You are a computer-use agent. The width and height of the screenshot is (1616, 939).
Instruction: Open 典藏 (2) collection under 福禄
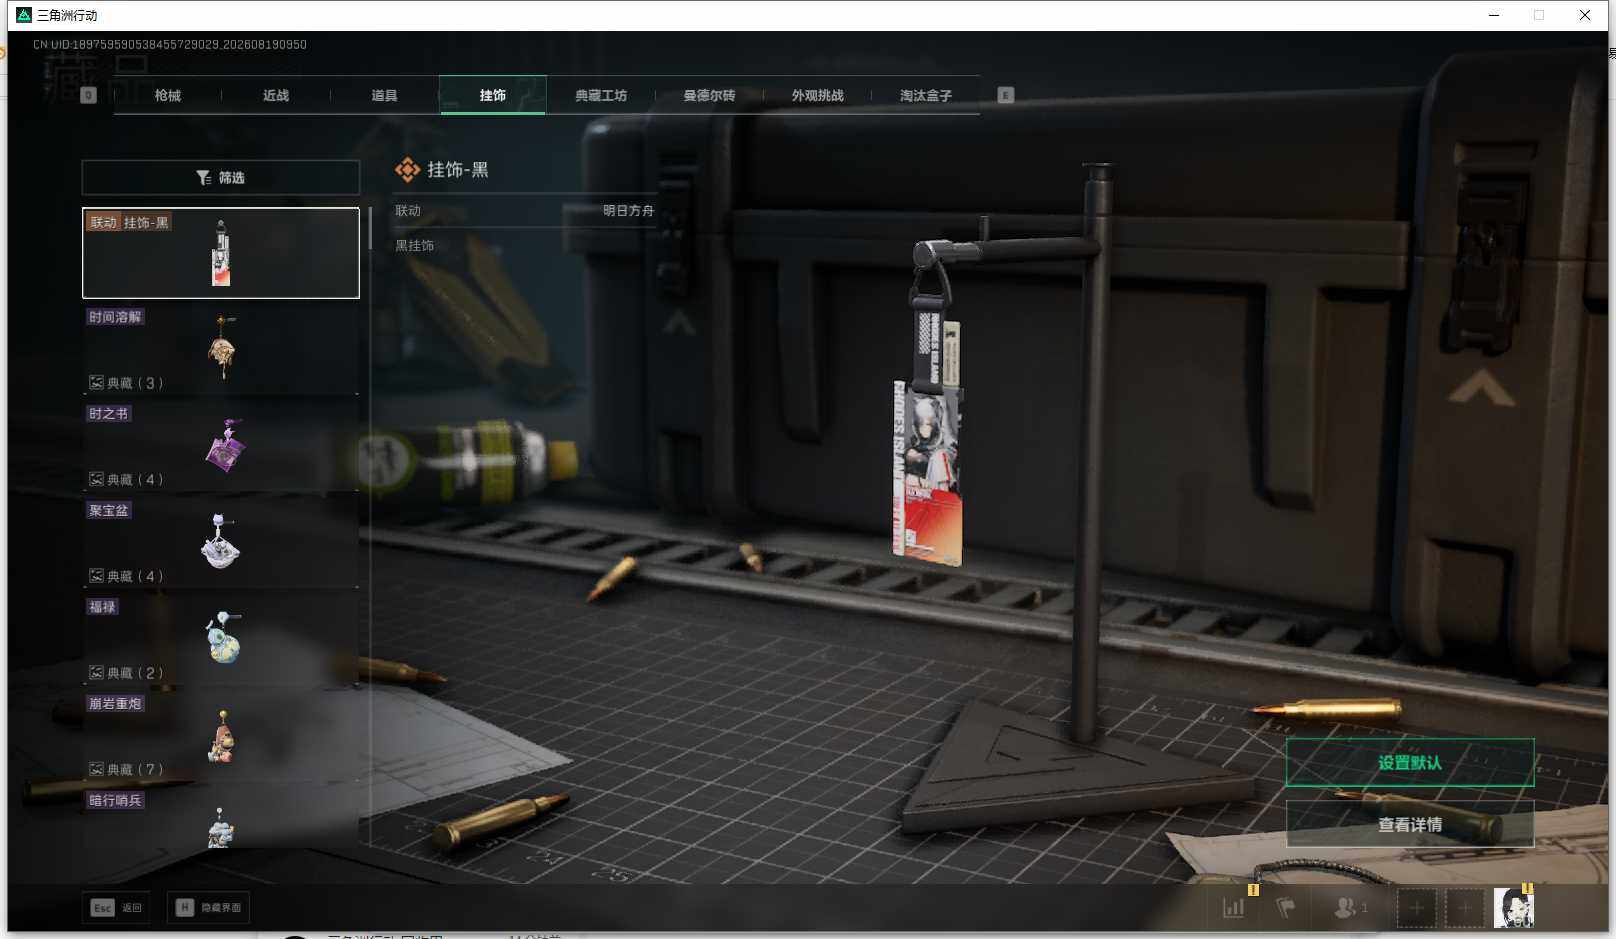pos(126,673)
